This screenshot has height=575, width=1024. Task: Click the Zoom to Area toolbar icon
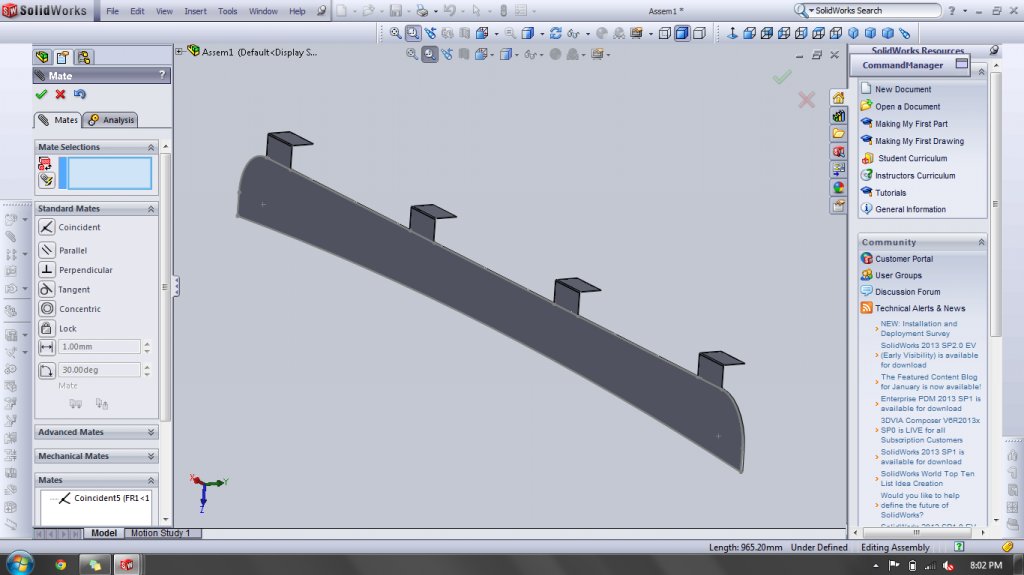(413, 33)
